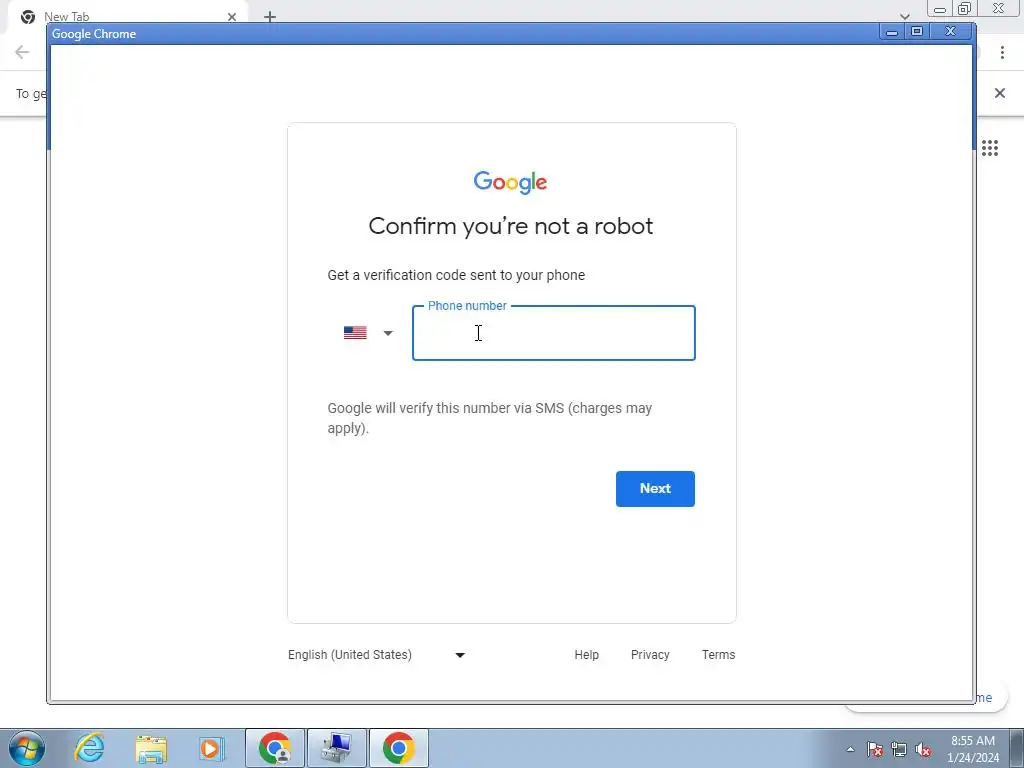This screenshot has height=768, width=1024.
Task: Click "Get a verification code sent" text
Action: tap(456, 275)
